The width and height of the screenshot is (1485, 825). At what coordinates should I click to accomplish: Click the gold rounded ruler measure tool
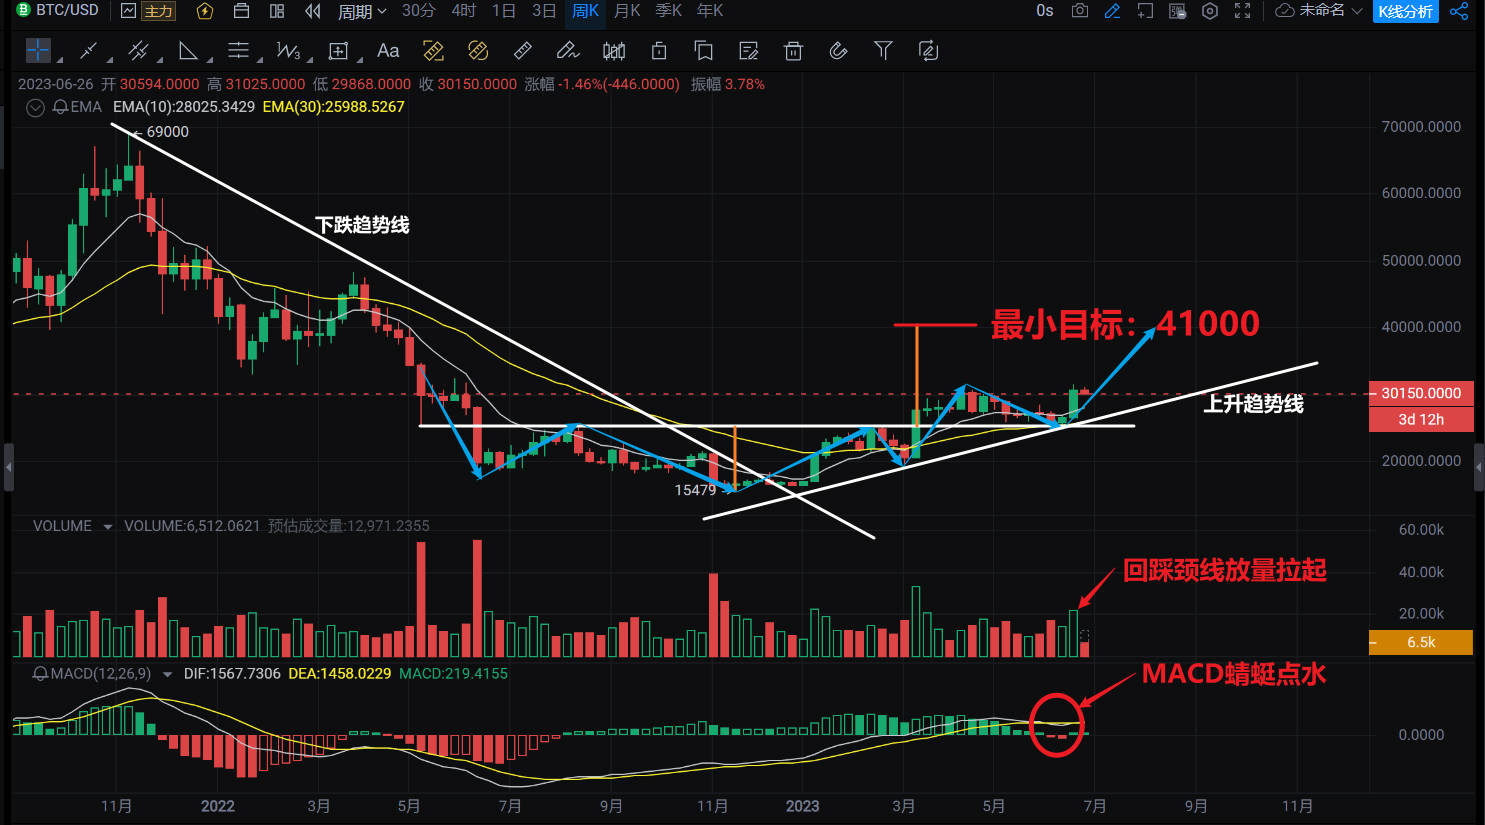478,50
